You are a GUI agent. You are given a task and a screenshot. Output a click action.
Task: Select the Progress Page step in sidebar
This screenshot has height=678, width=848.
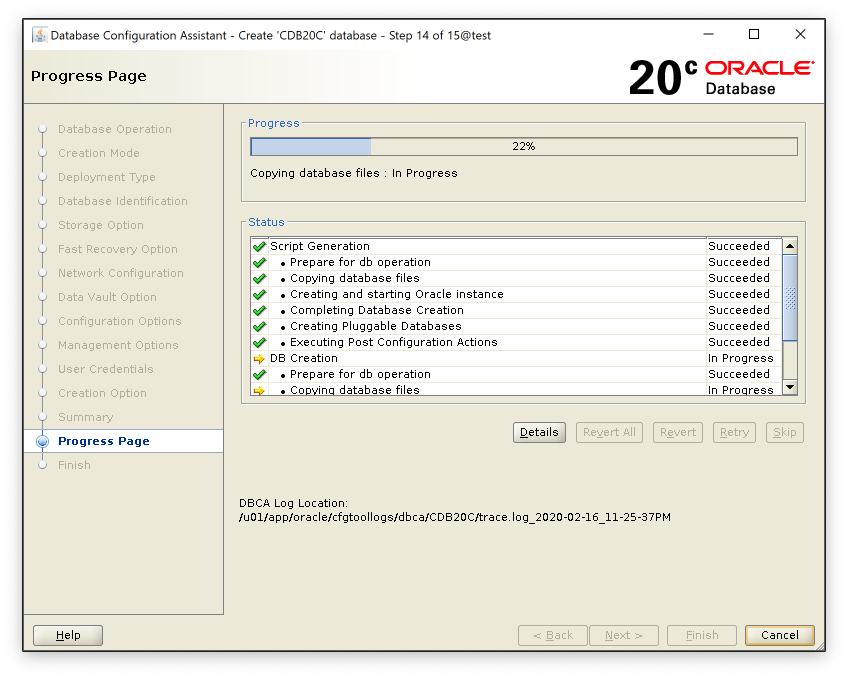pyautogui.click(x=104, y=441)
